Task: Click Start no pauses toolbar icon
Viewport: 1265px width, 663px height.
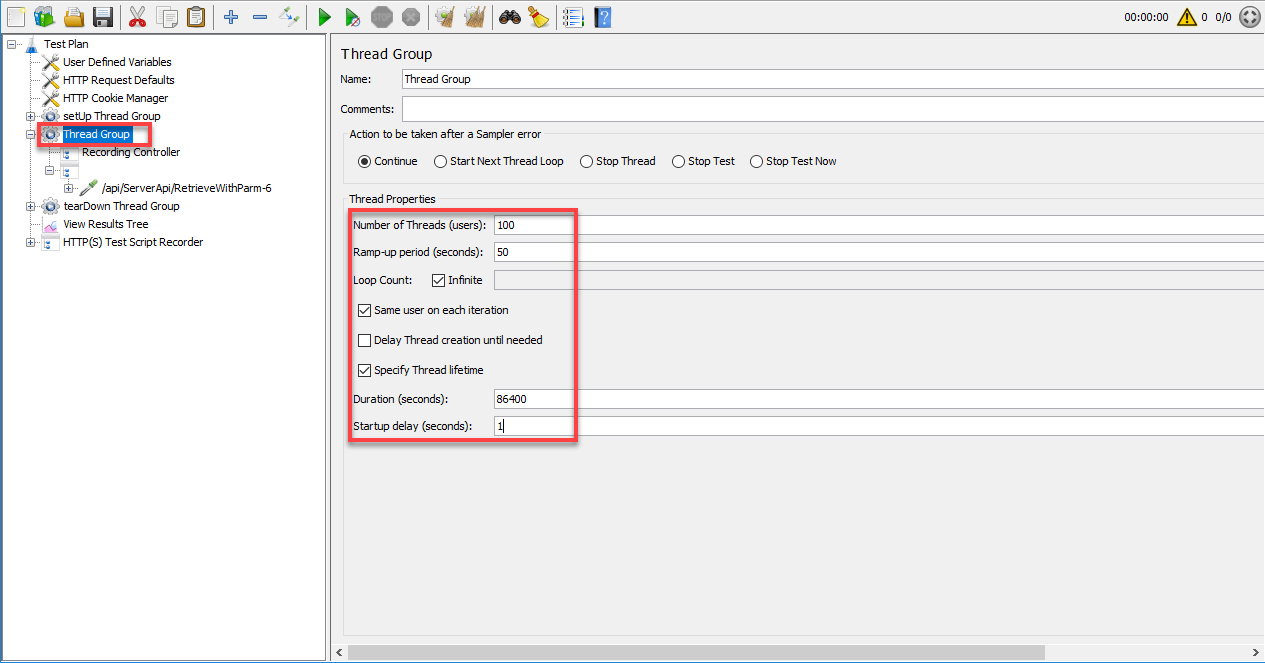Action: 352,17
